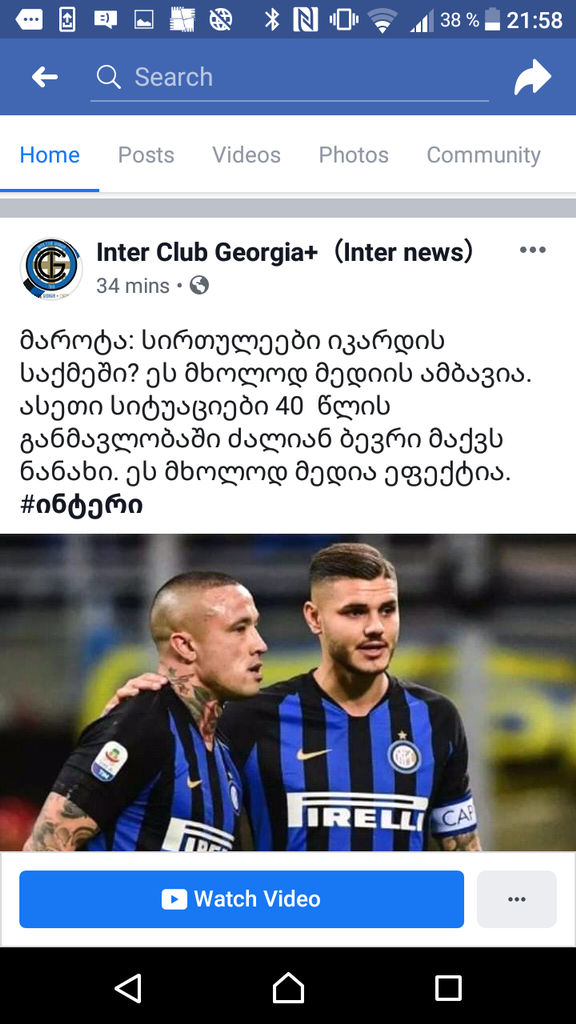
Task: Tap the share arrow icon
Action: tap(532, 77)
